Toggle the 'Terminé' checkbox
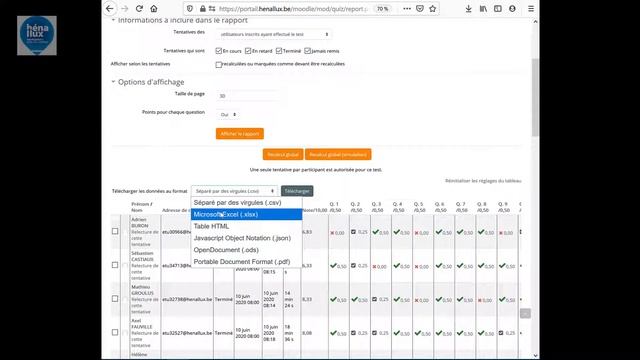This screenshot has width=640, height=360. pyautogui.click(x=279, y=51)
